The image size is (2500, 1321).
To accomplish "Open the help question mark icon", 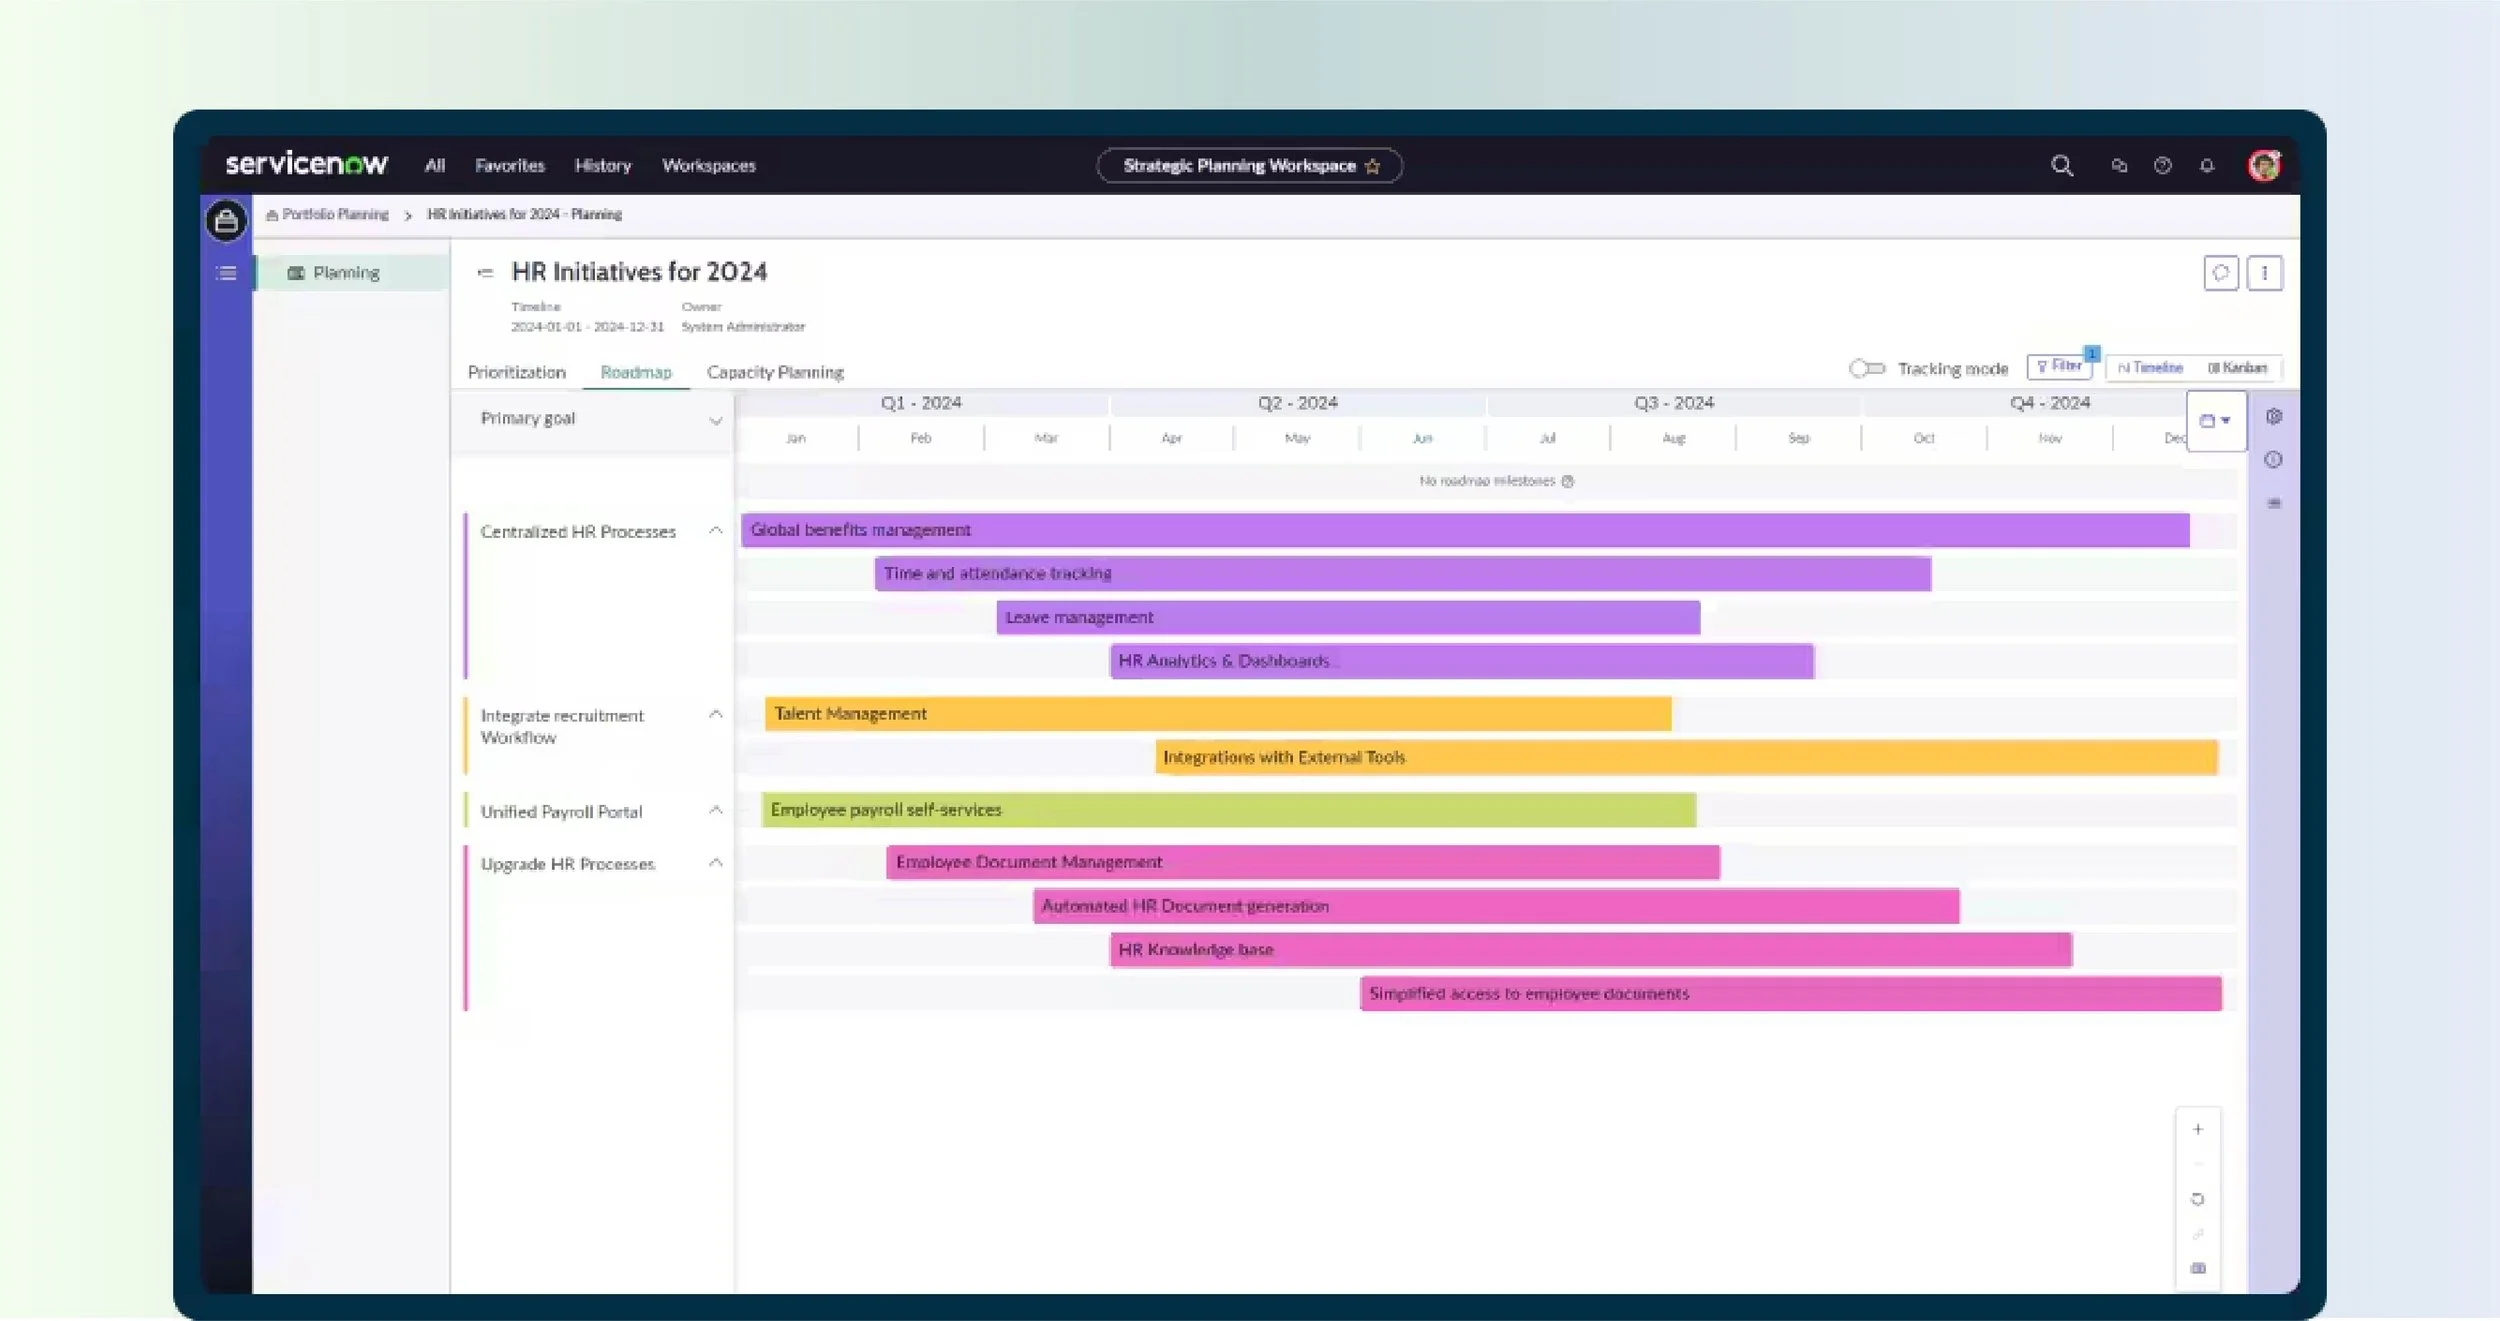I will [x=2163, y=166].
